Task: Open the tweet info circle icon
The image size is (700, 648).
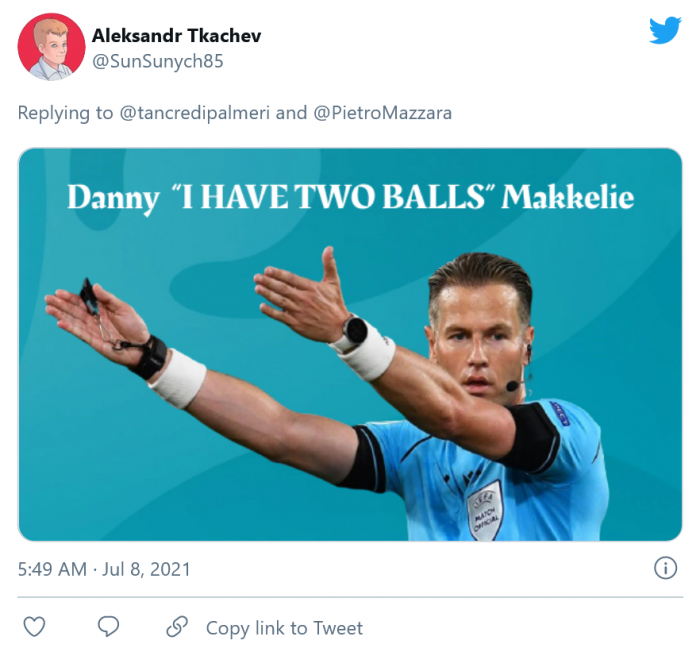Action: pyautogui.click(x=665, y=568)
